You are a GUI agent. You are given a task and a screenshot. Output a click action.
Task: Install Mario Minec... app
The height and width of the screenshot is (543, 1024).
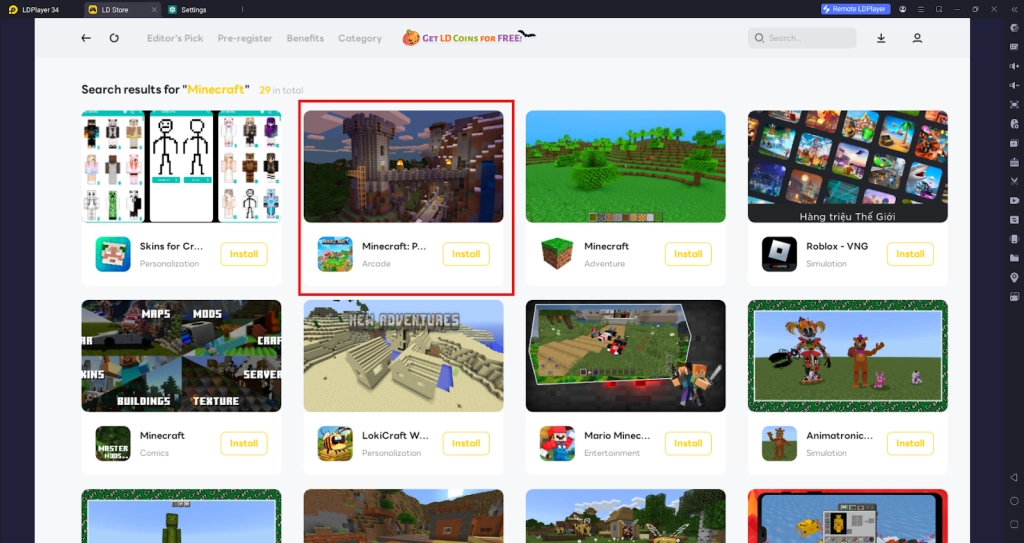coord(688,444)
